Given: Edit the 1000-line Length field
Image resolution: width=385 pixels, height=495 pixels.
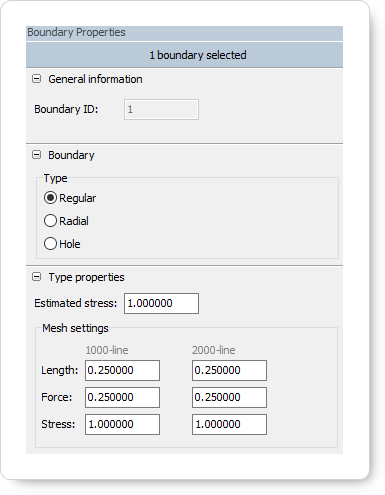Looking at the screenshot, I should [122, 370].
